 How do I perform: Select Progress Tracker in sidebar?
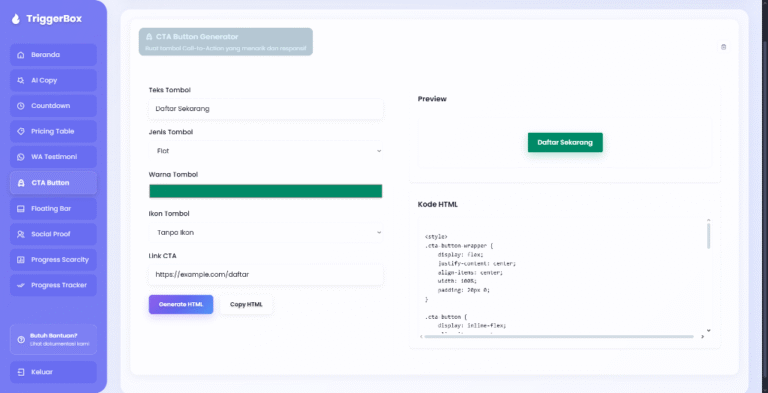[53, 285]
